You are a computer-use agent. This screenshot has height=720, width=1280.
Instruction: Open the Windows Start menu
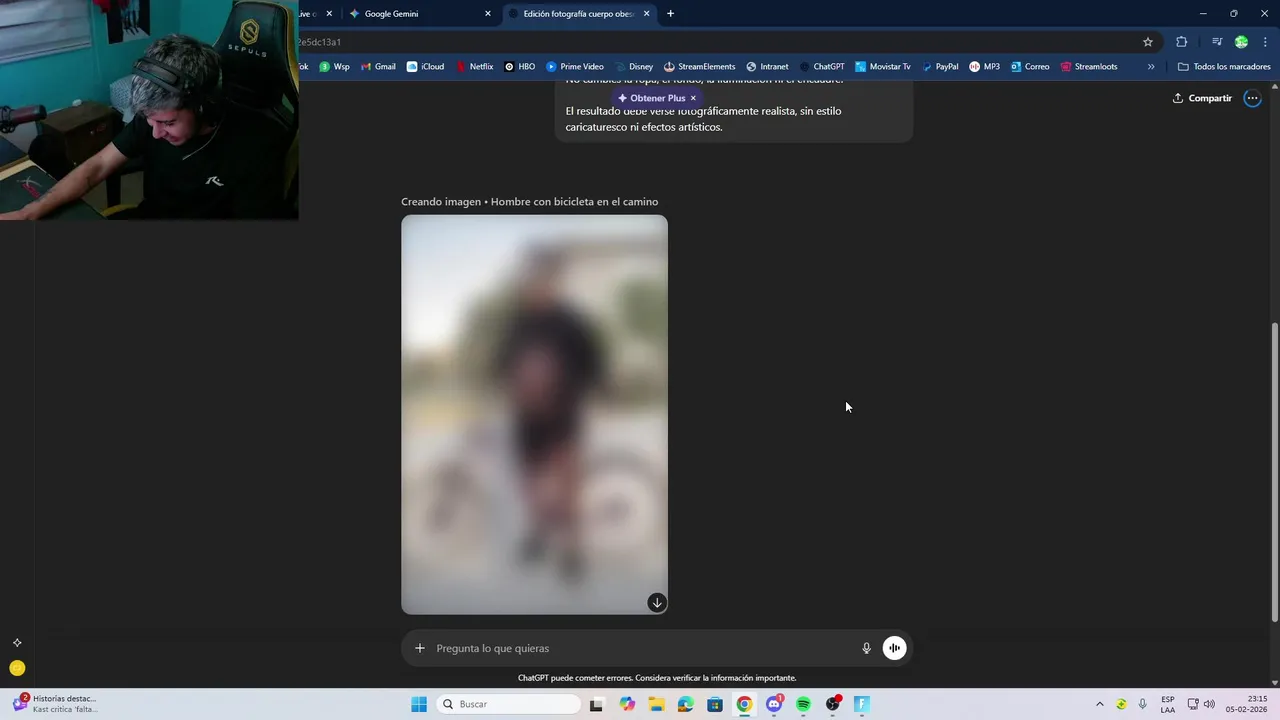419,704
